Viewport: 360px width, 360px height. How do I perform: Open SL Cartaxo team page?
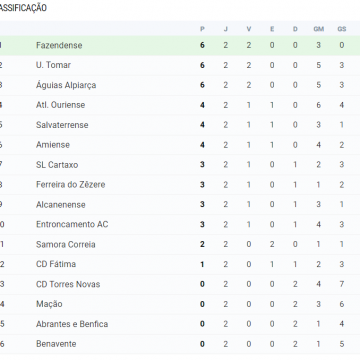pyautogui.click(x=57, y=165)
